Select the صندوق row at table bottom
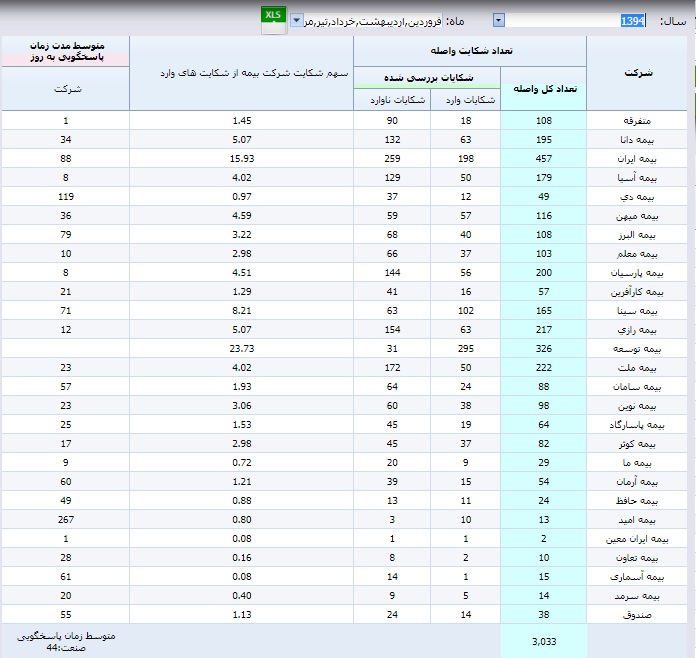Screen dimensions: 696x658 (637, 616)
